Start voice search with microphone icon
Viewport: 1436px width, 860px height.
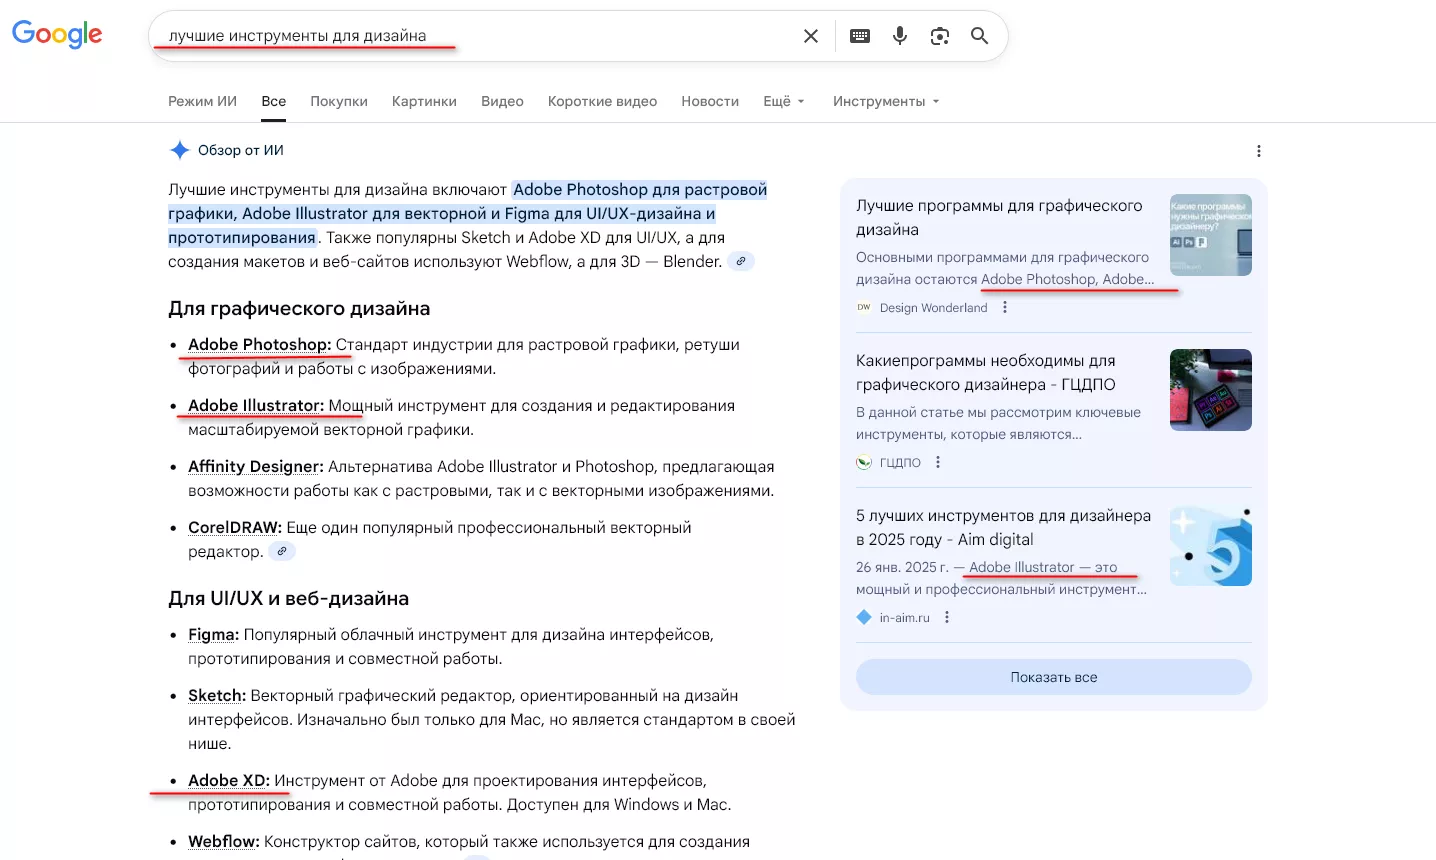[900, 36]
